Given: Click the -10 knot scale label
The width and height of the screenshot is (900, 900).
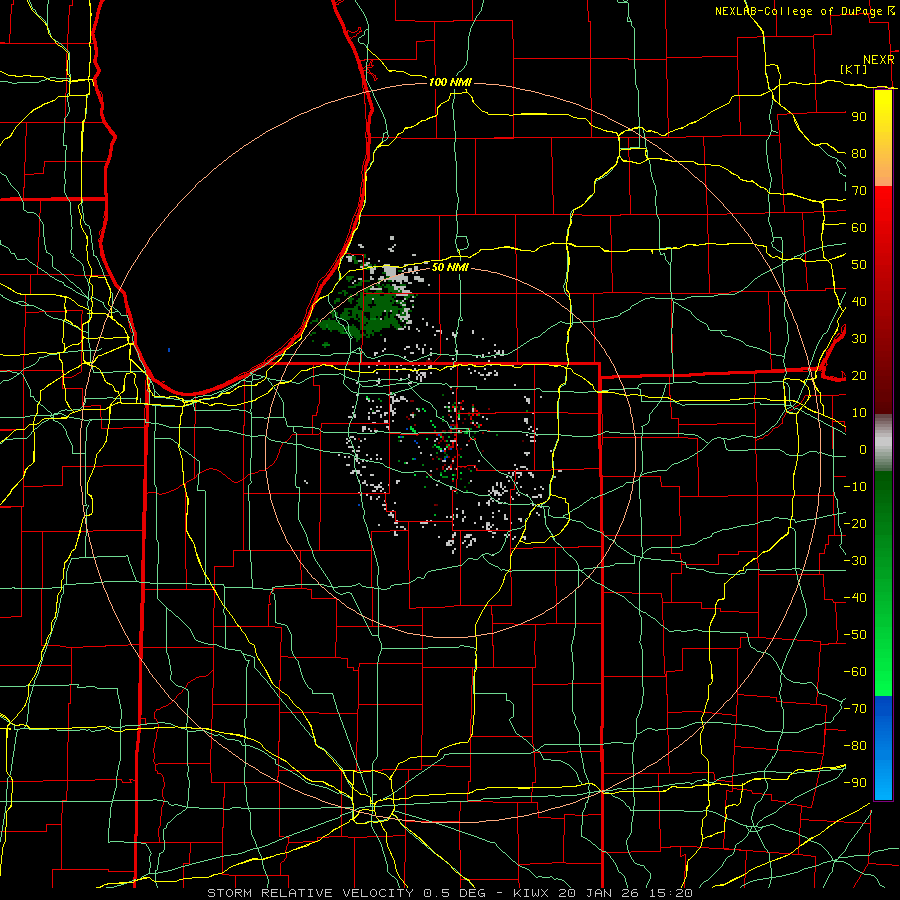Looking at the screenshot, I should tap(855, 487).
